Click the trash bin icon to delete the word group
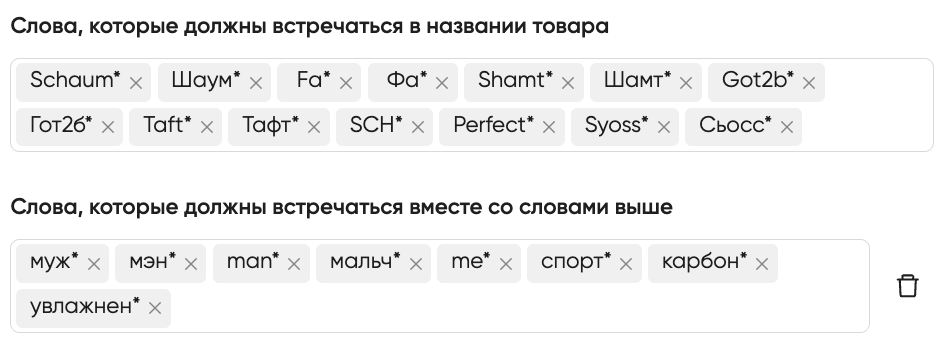Screen dimensions: 946x362 point(907,286)
